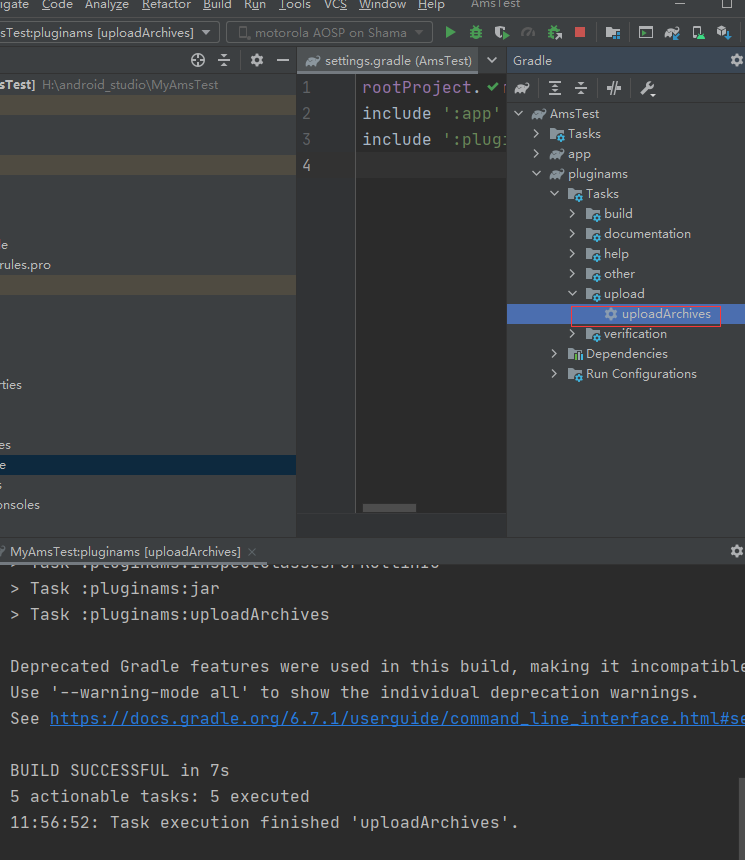Close the MyAmsTest:pluginams run tab

(252, 552)
